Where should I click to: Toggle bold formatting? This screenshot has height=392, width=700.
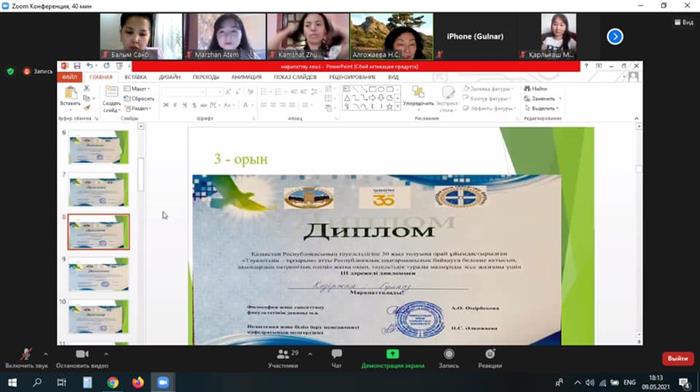pos(166,105)
